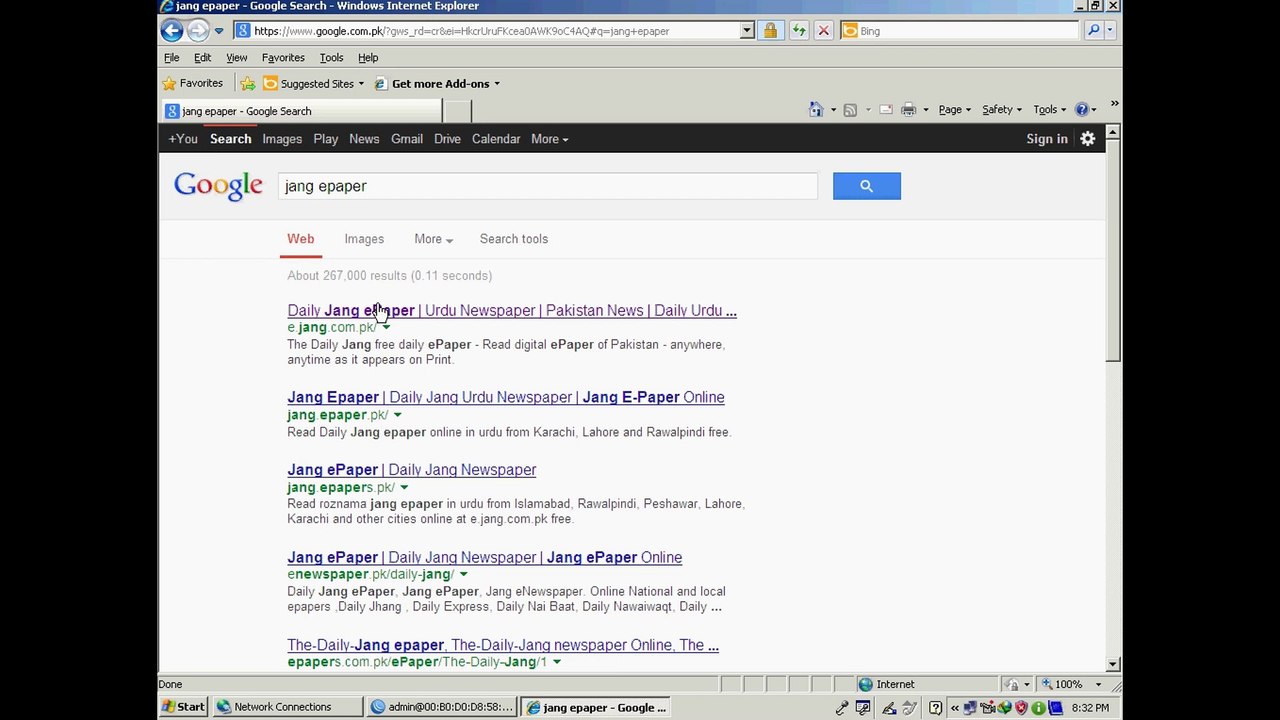Click the Sign in button
The image size is (1280, 720).
(x=1046, y=139)
